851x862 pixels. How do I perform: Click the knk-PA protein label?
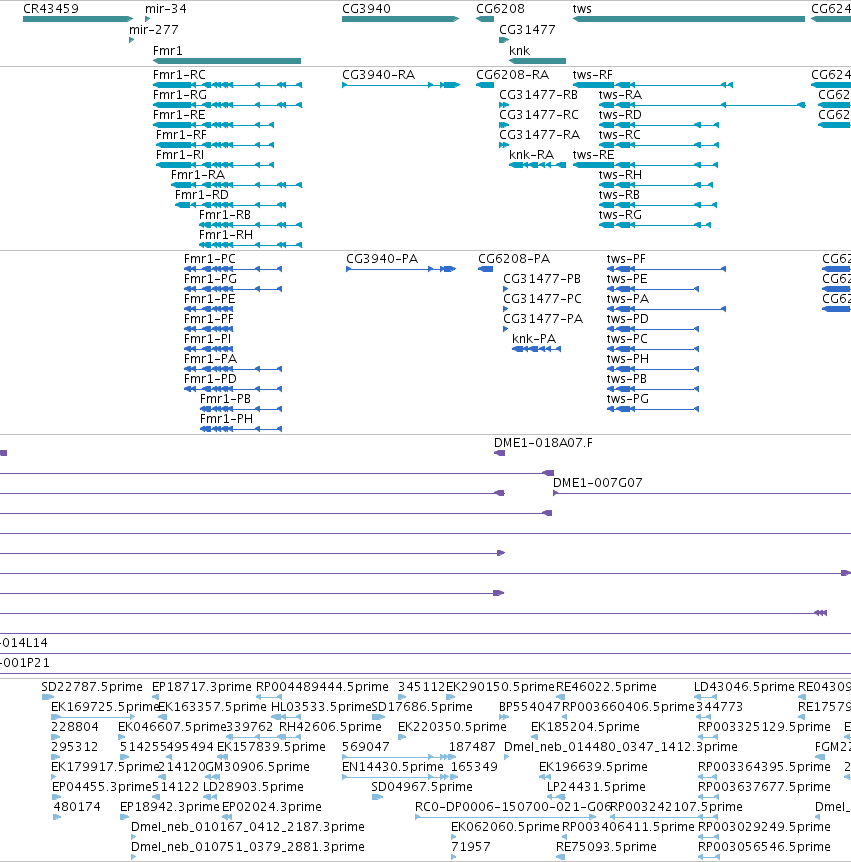[x=534, y=339]
